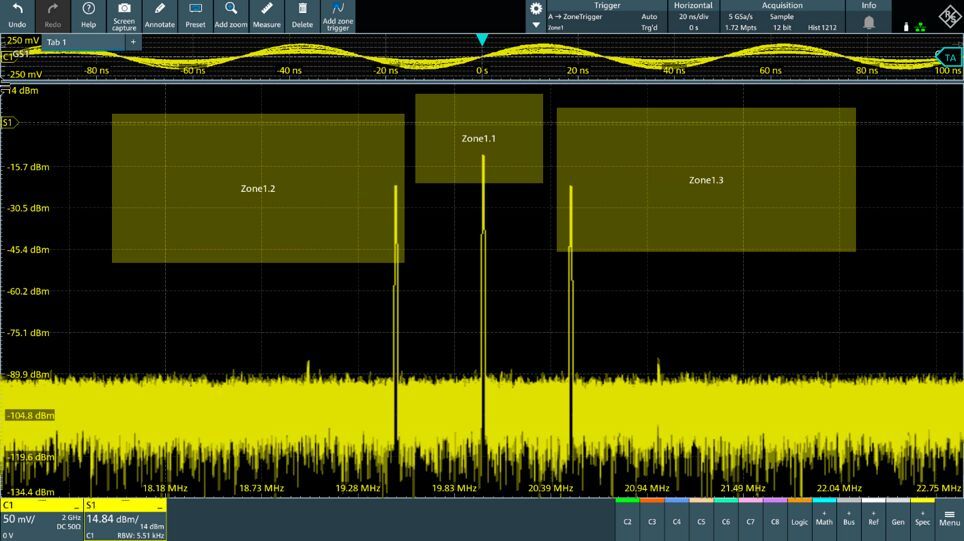Open settings gear icon
Image resolution: width=964 pixels, height=541 pixels.
(536, 8)
